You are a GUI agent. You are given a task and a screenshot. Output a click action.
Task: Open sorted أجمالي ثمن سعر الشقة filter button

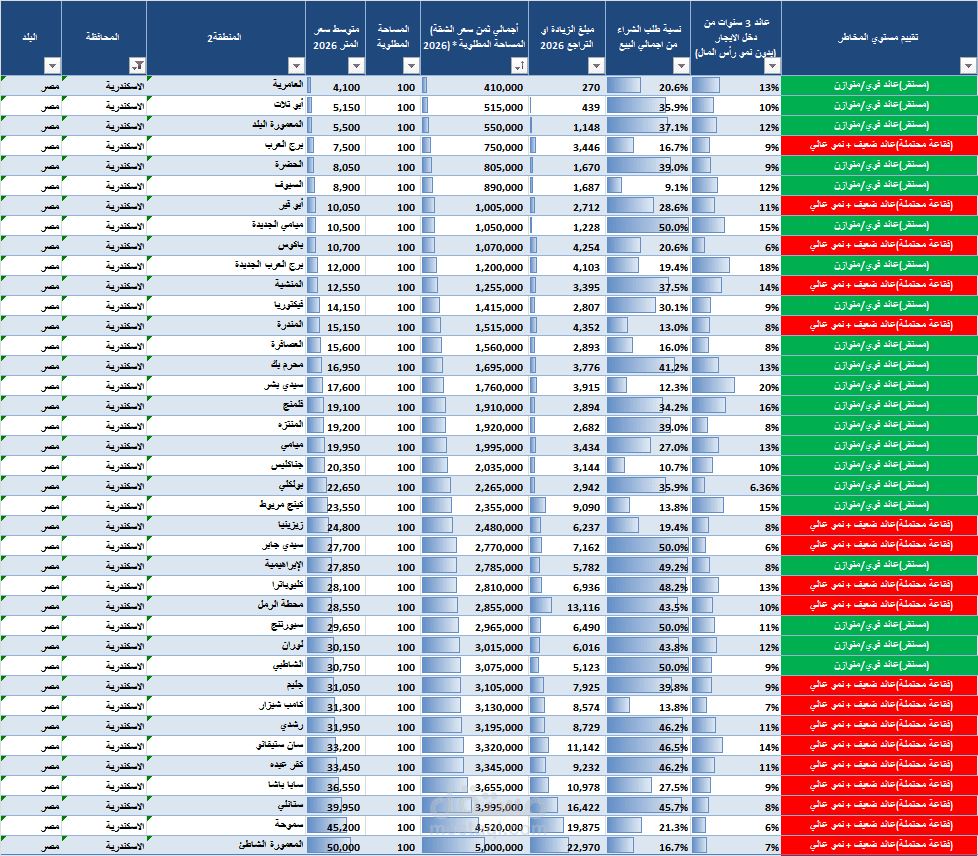coord(519,66)
